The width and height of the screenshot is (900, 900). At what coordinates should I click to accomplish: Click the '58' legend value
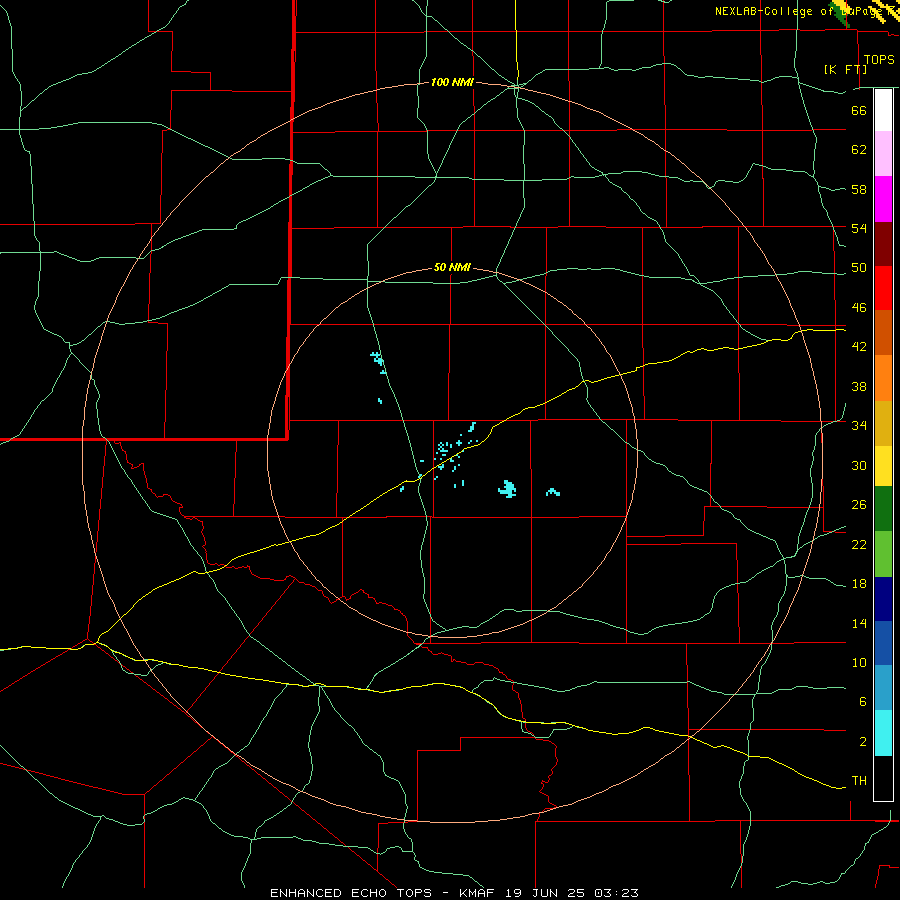pos(859,189)
